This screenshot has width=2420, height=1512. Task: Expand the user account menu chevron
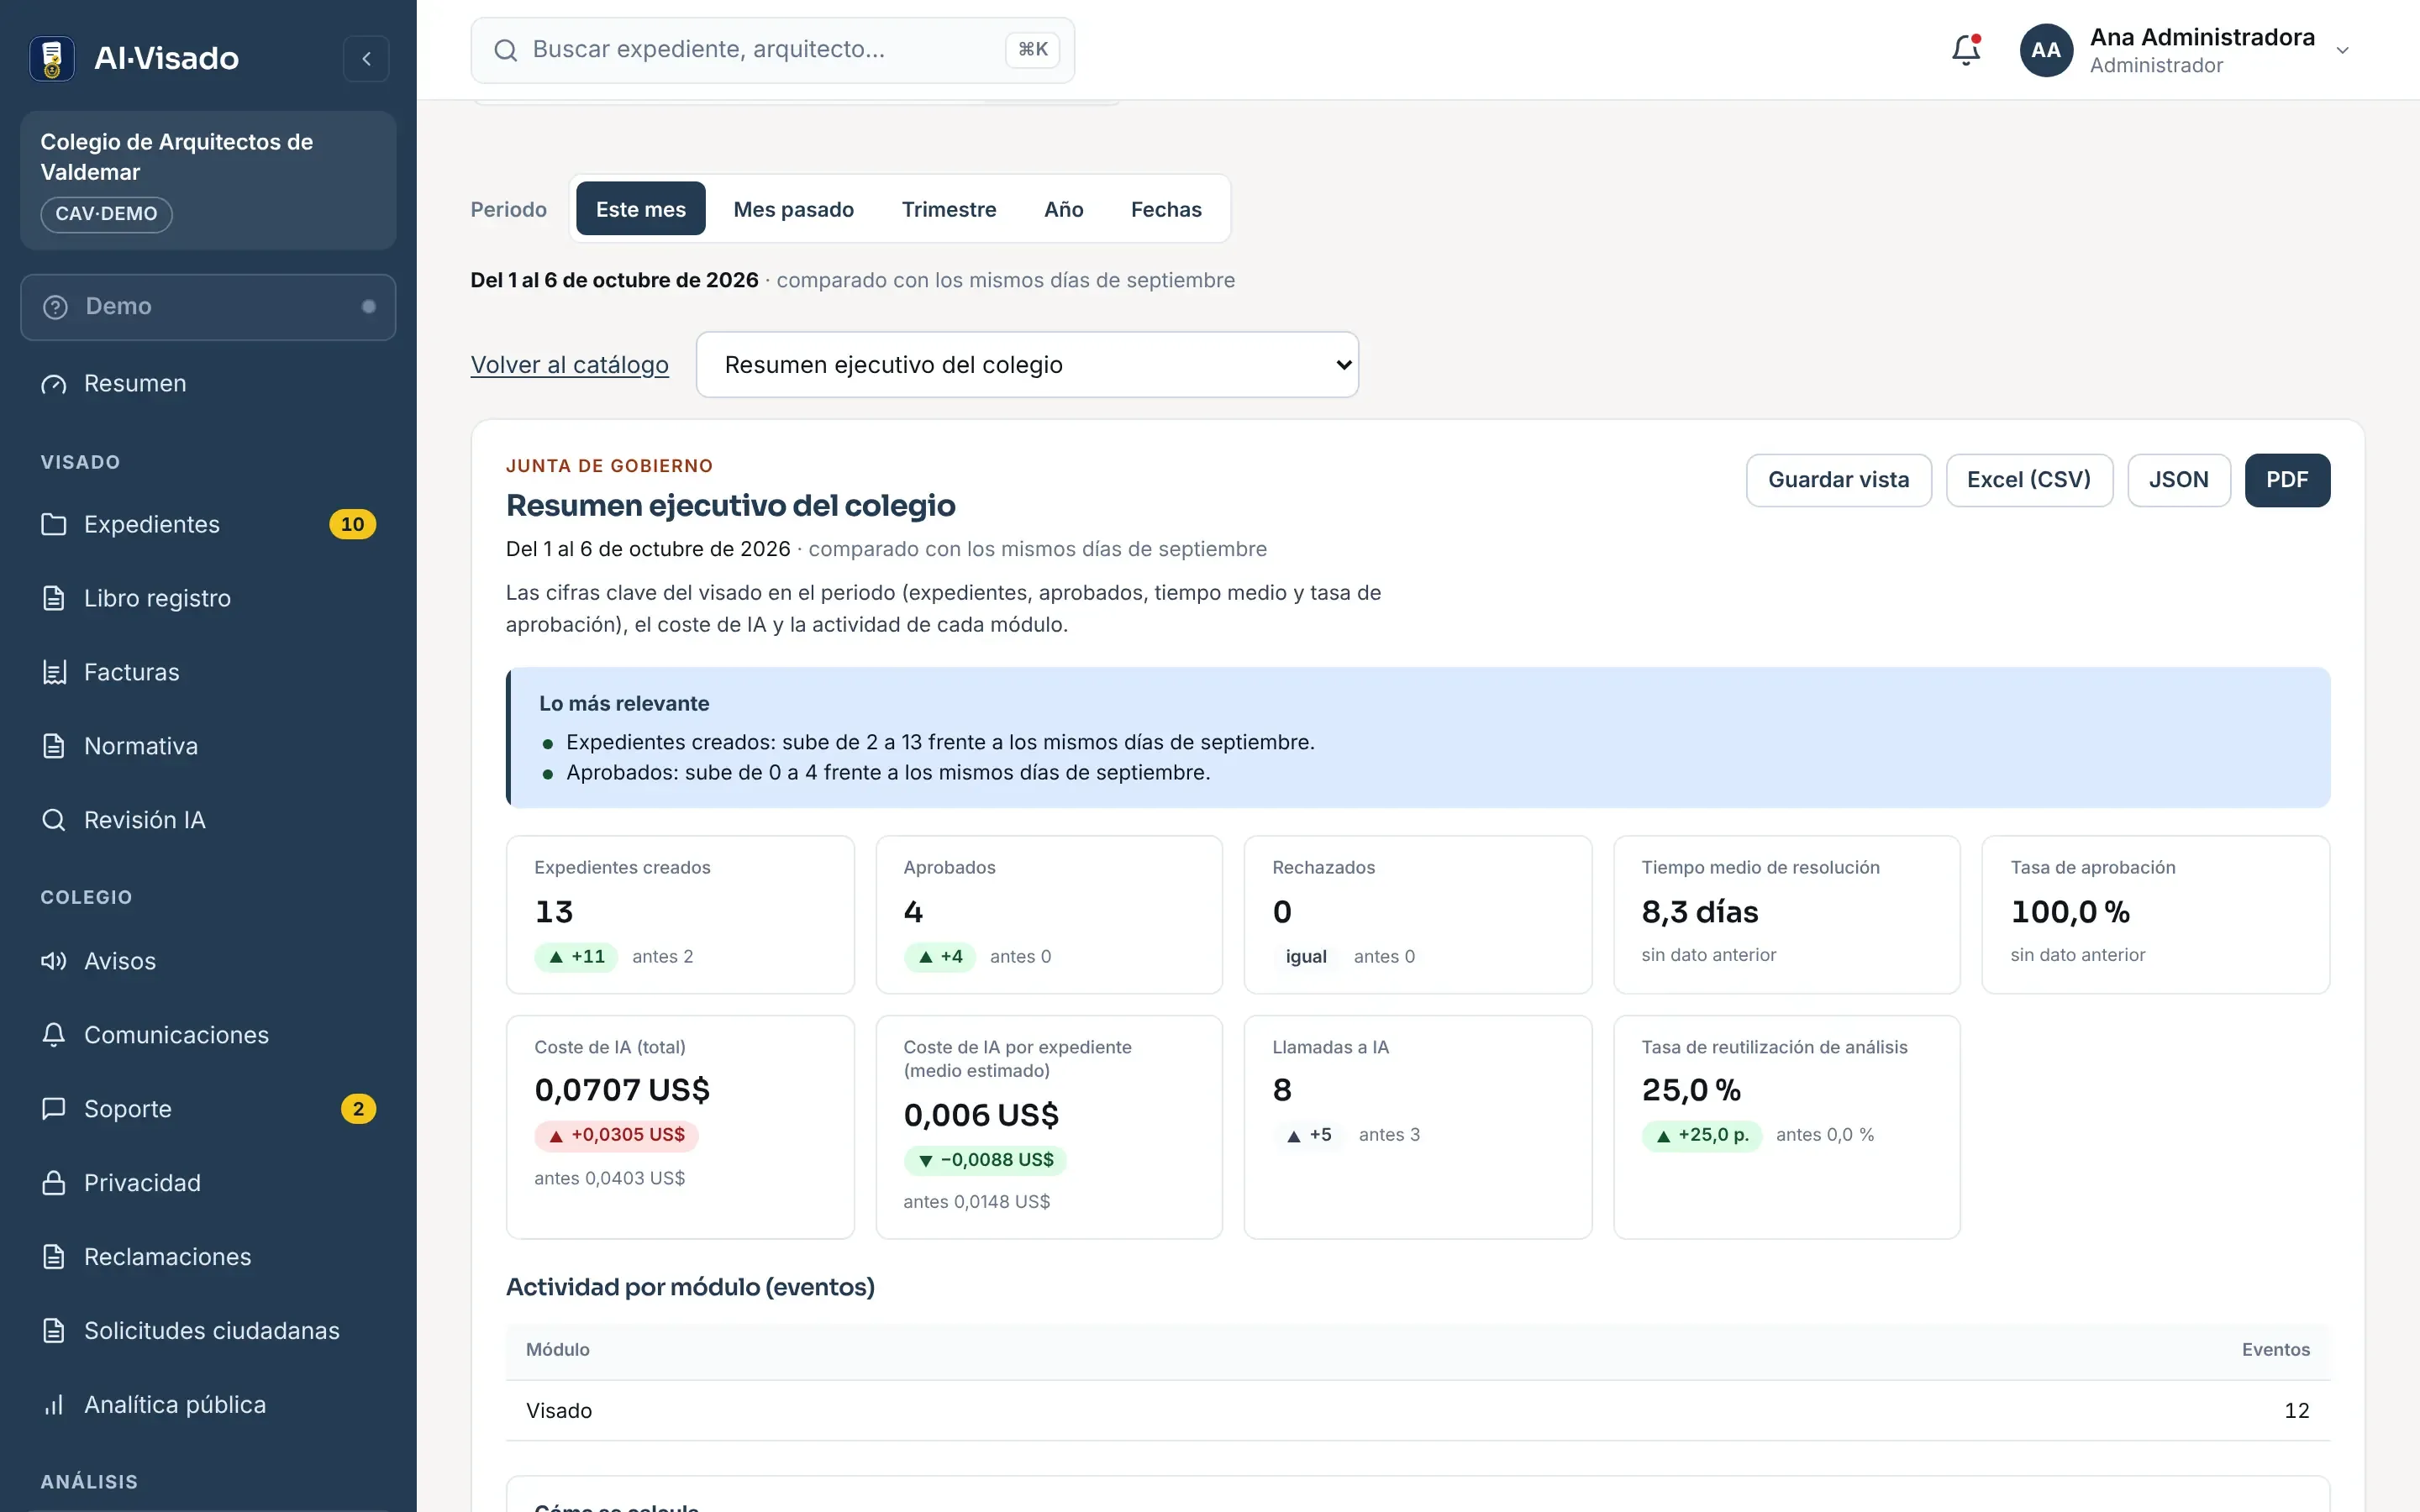[x=2342, y=51]
